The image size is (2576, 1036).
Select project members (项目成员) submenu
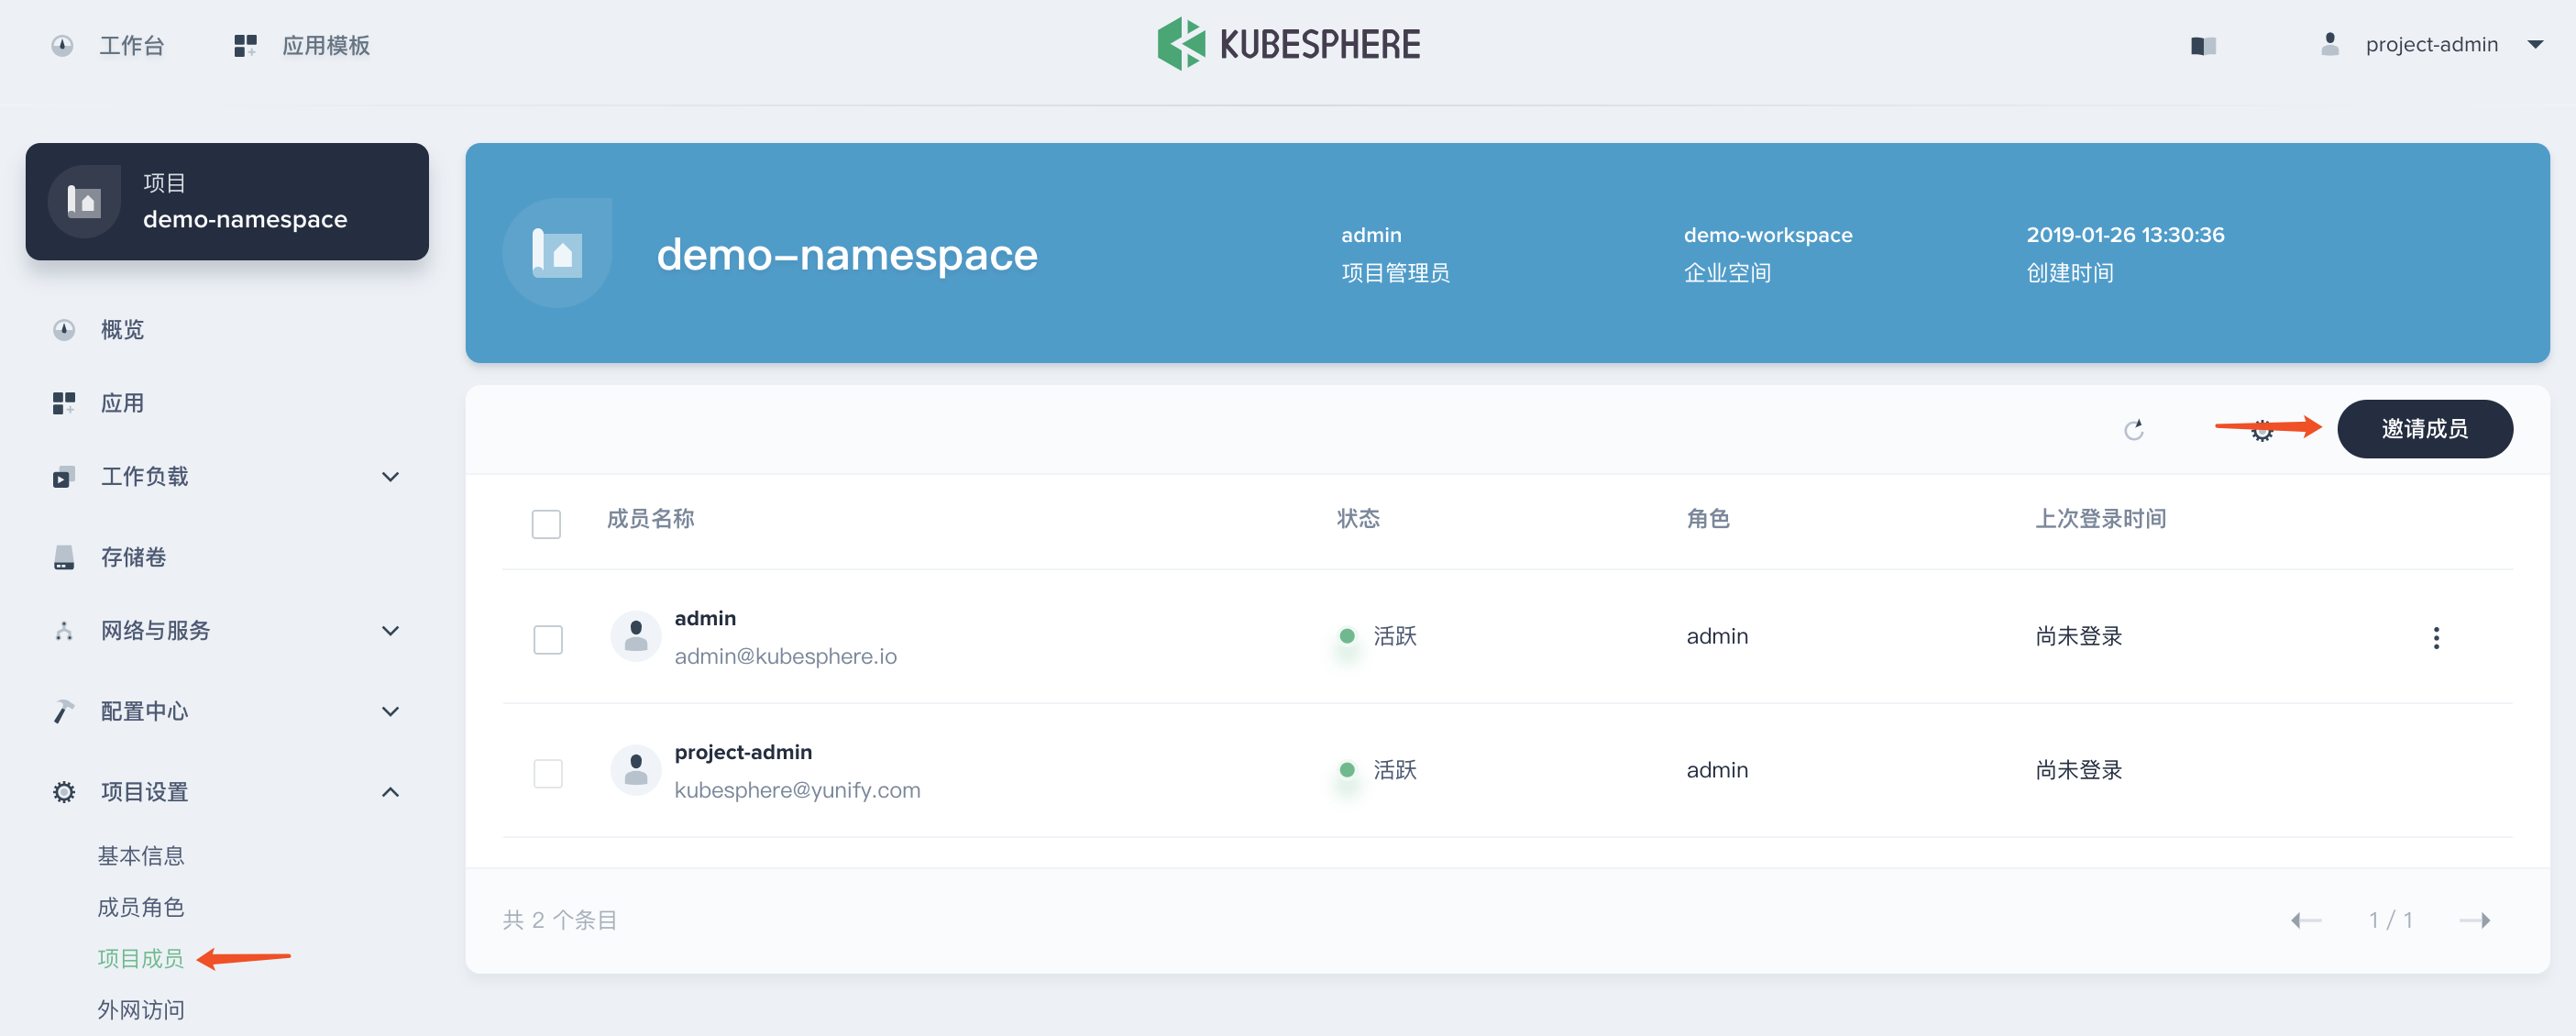(x=141, y=959)
